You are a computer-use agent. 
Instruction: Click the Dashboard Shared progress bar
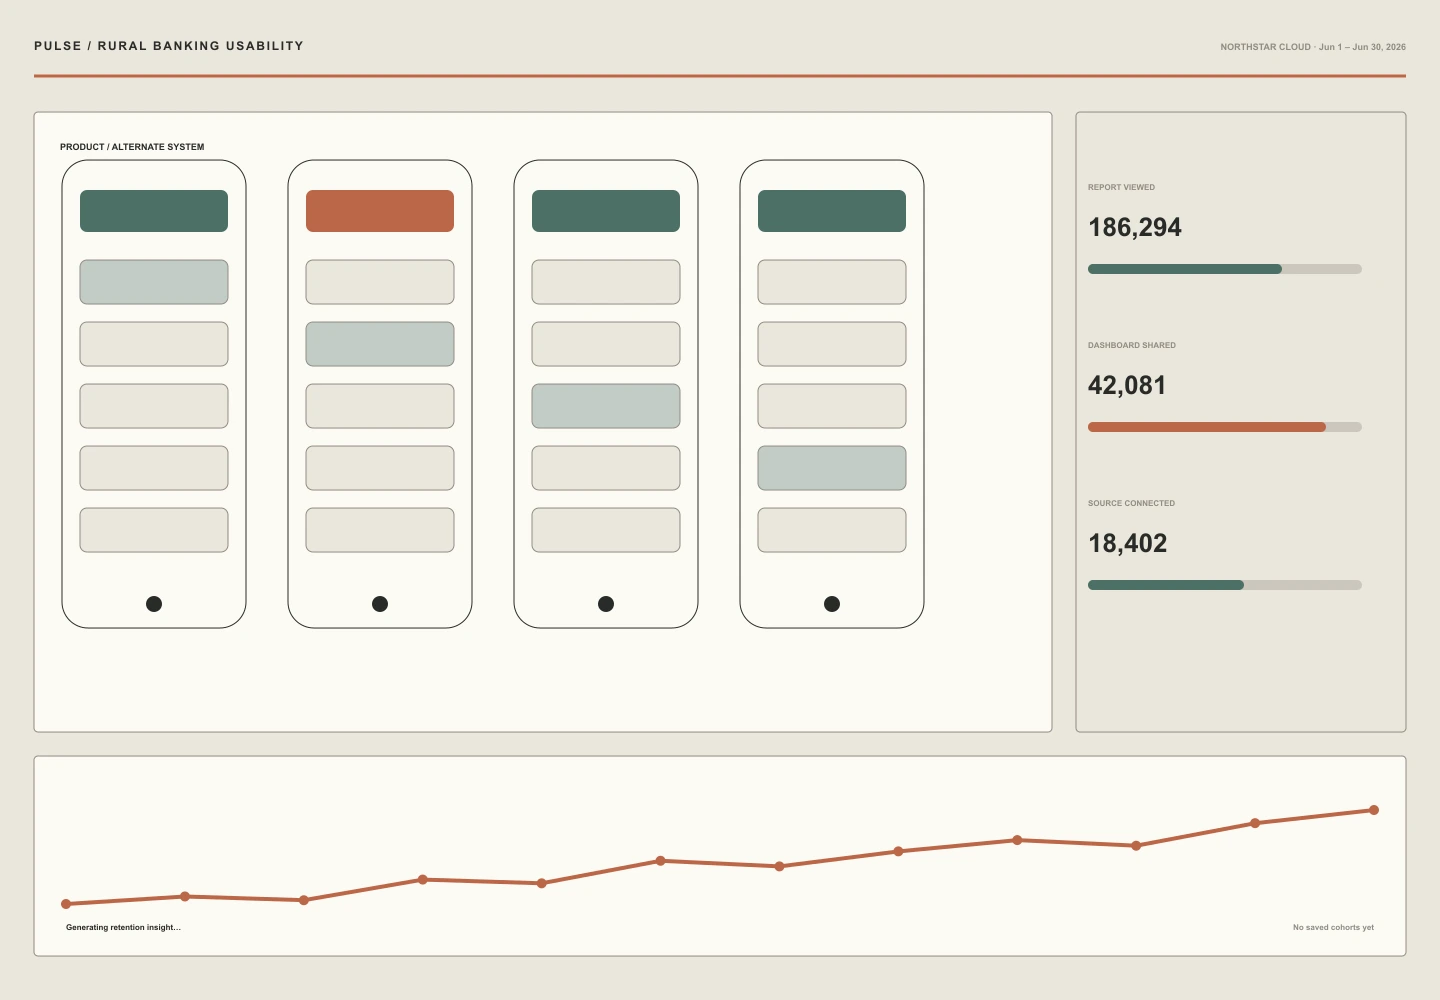click(x=1225, y=427)
